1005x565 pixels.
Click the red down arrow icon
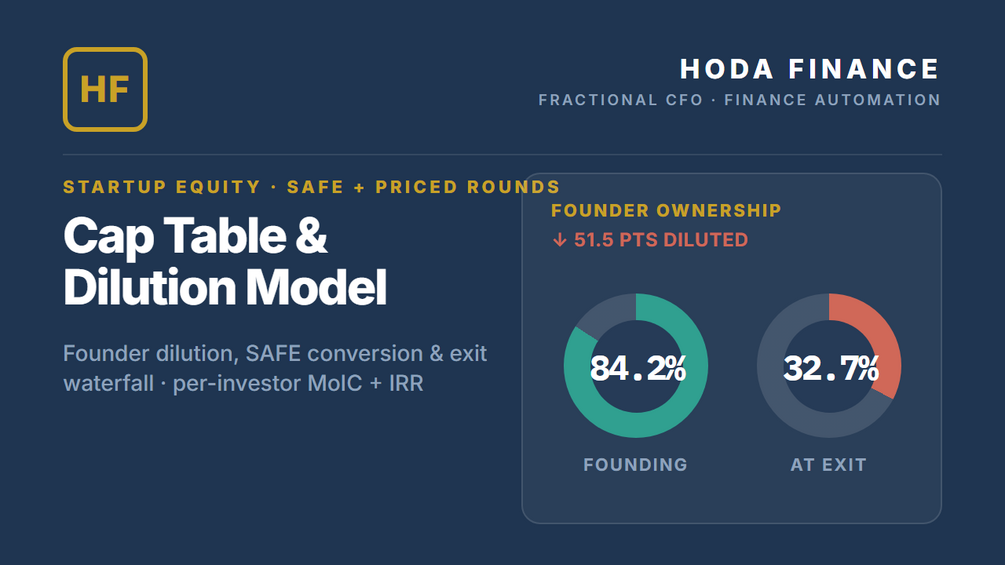[x=560, y=240]
